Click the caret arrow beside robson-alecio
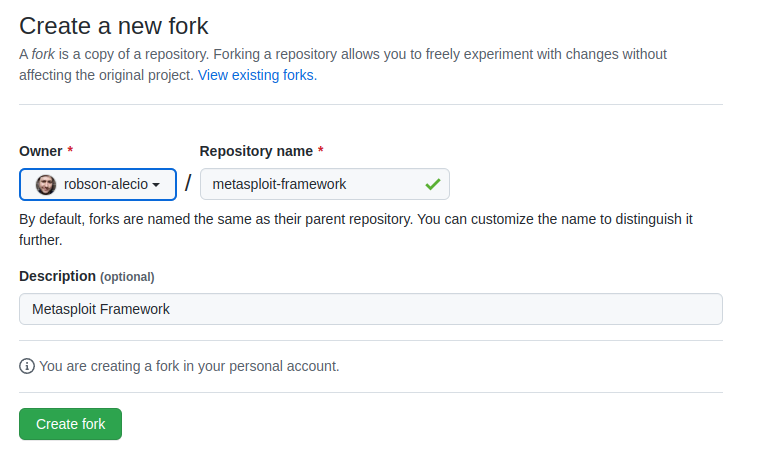Screen dimensions: 759x456 pyautogui.click(x=156, y=185)
